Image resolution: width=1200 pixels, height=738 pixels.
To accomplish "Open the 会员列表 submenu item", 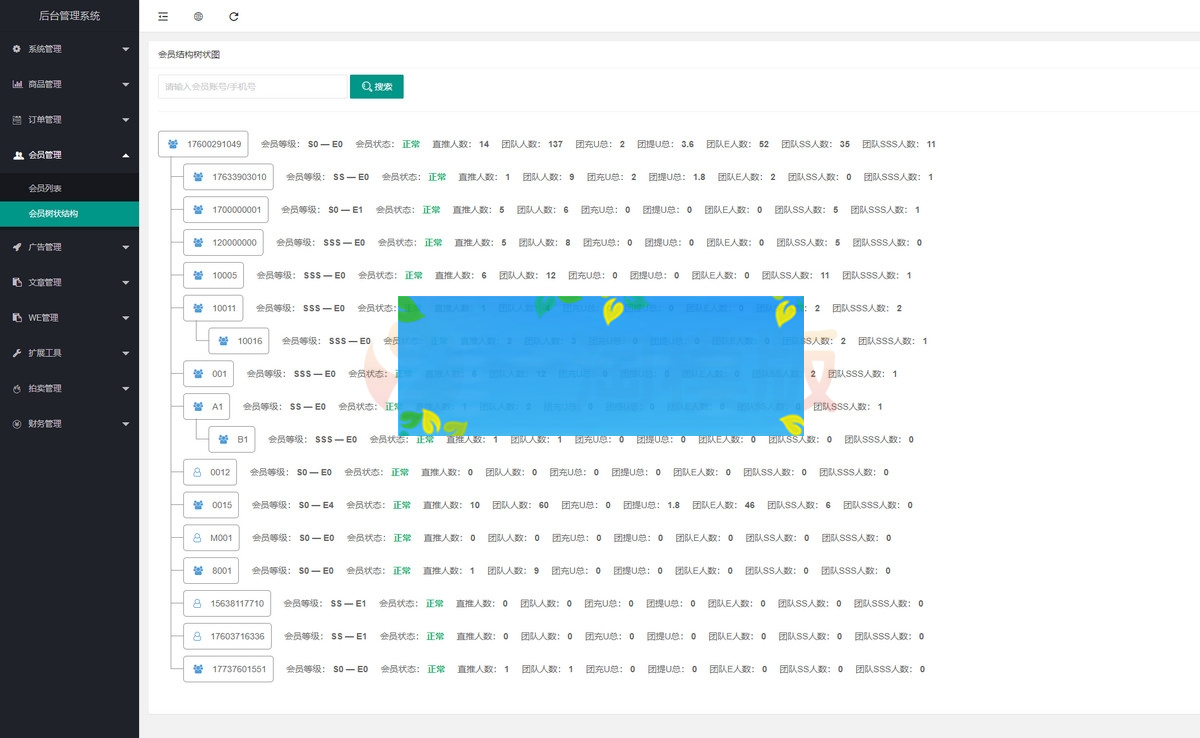I will click(46, 188).
